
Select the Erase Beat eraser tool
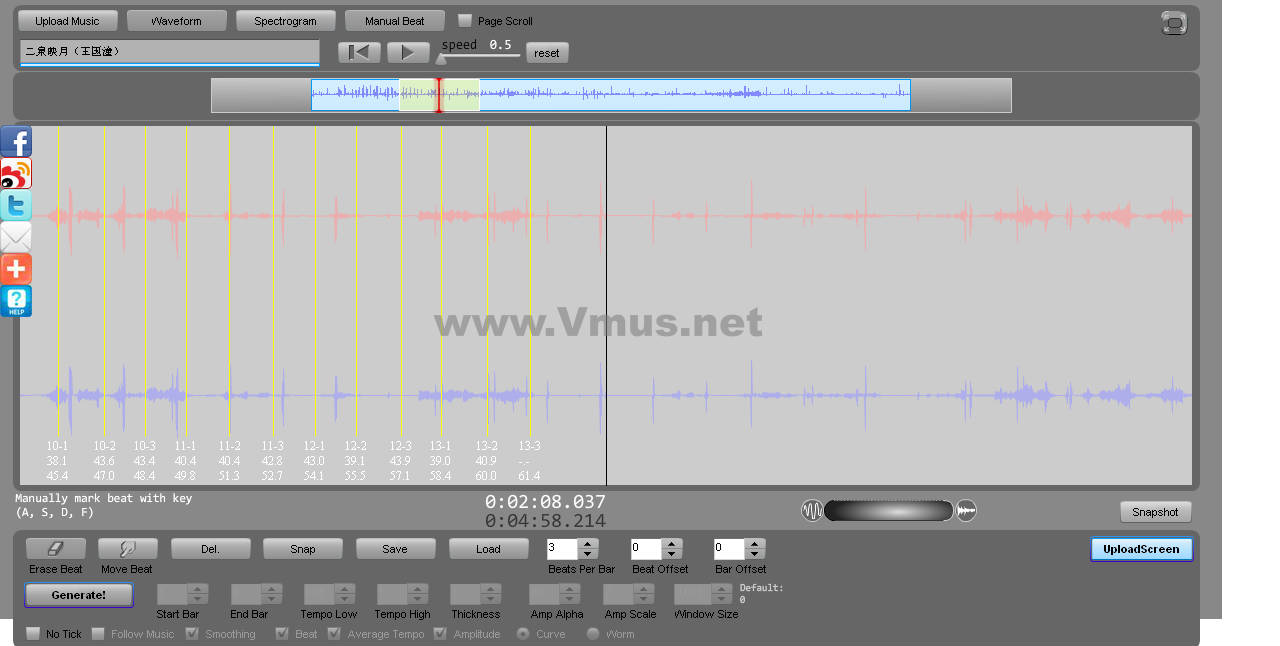[x=55, y=549]
